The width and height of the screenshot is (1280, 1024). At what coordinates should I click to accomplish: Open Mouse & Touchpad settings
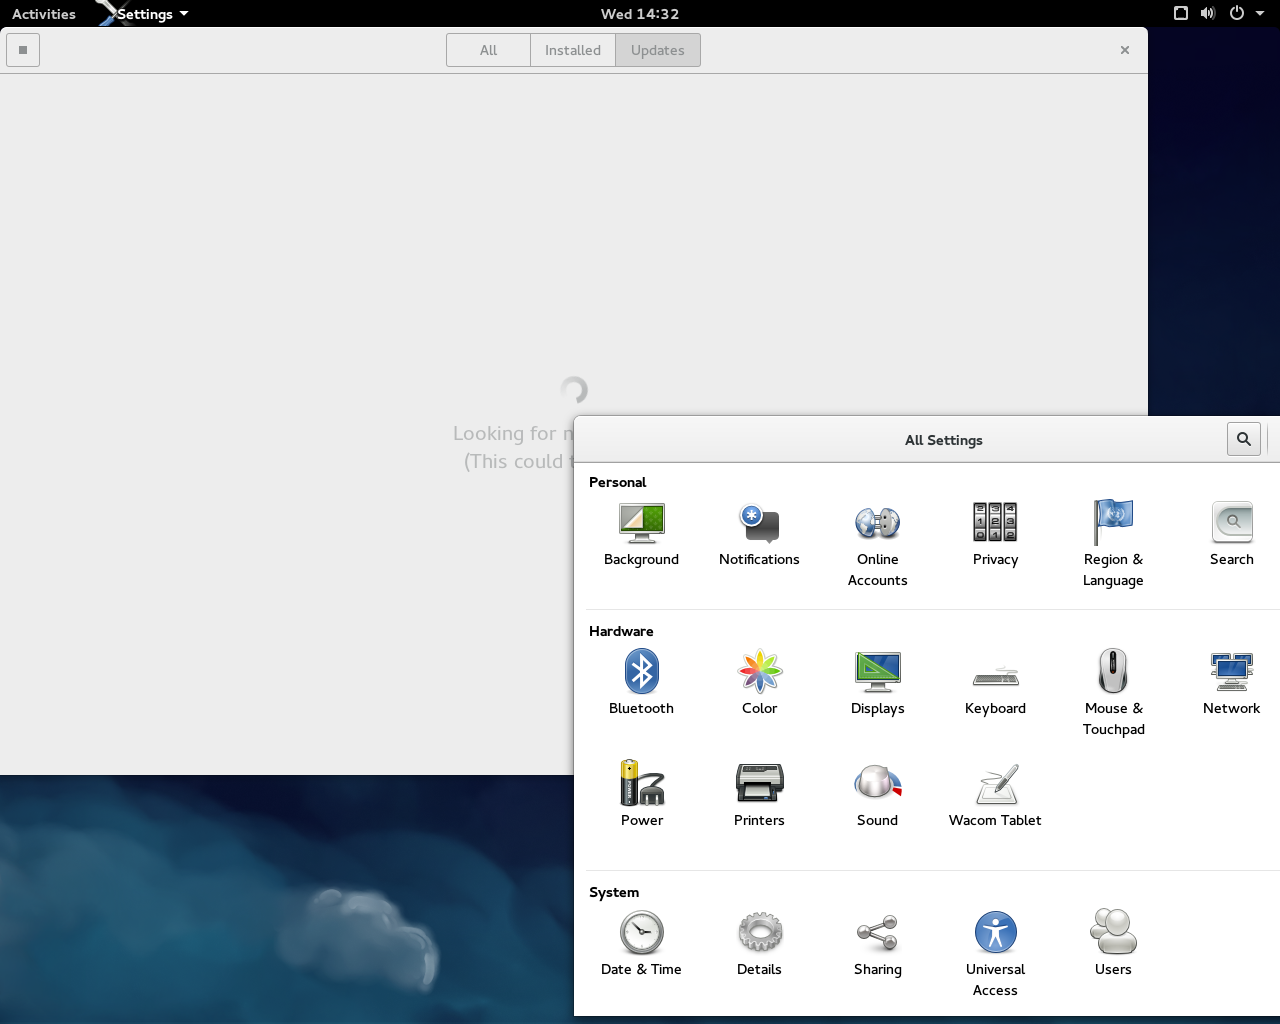pos(1113,693)
